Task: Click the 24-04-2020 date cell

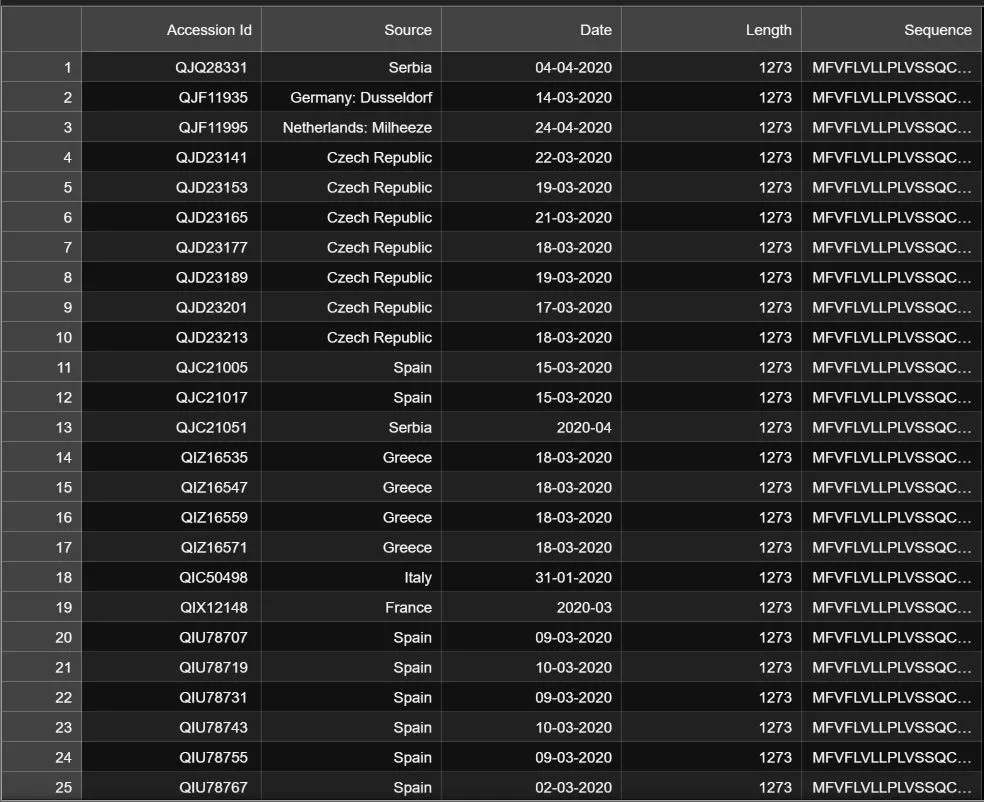Action: click(x=532, y=127)
